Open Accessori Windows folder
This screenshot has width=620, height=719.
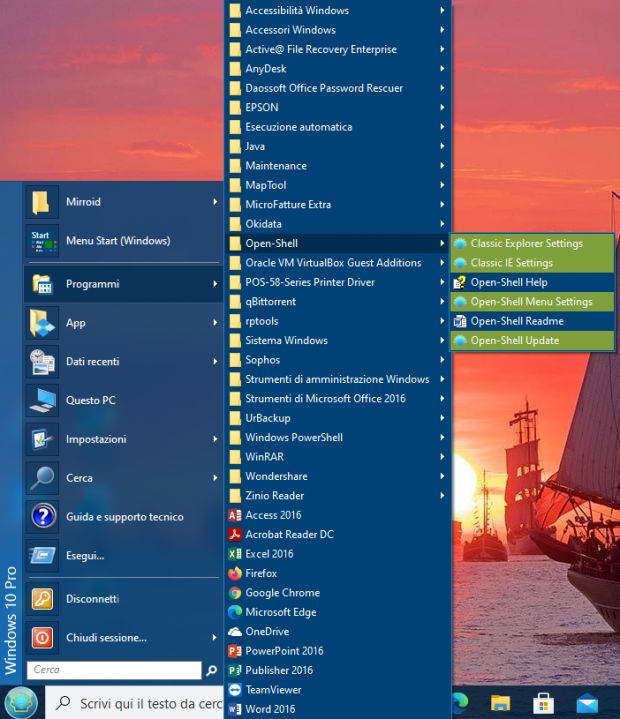click(x=338, y=30)
